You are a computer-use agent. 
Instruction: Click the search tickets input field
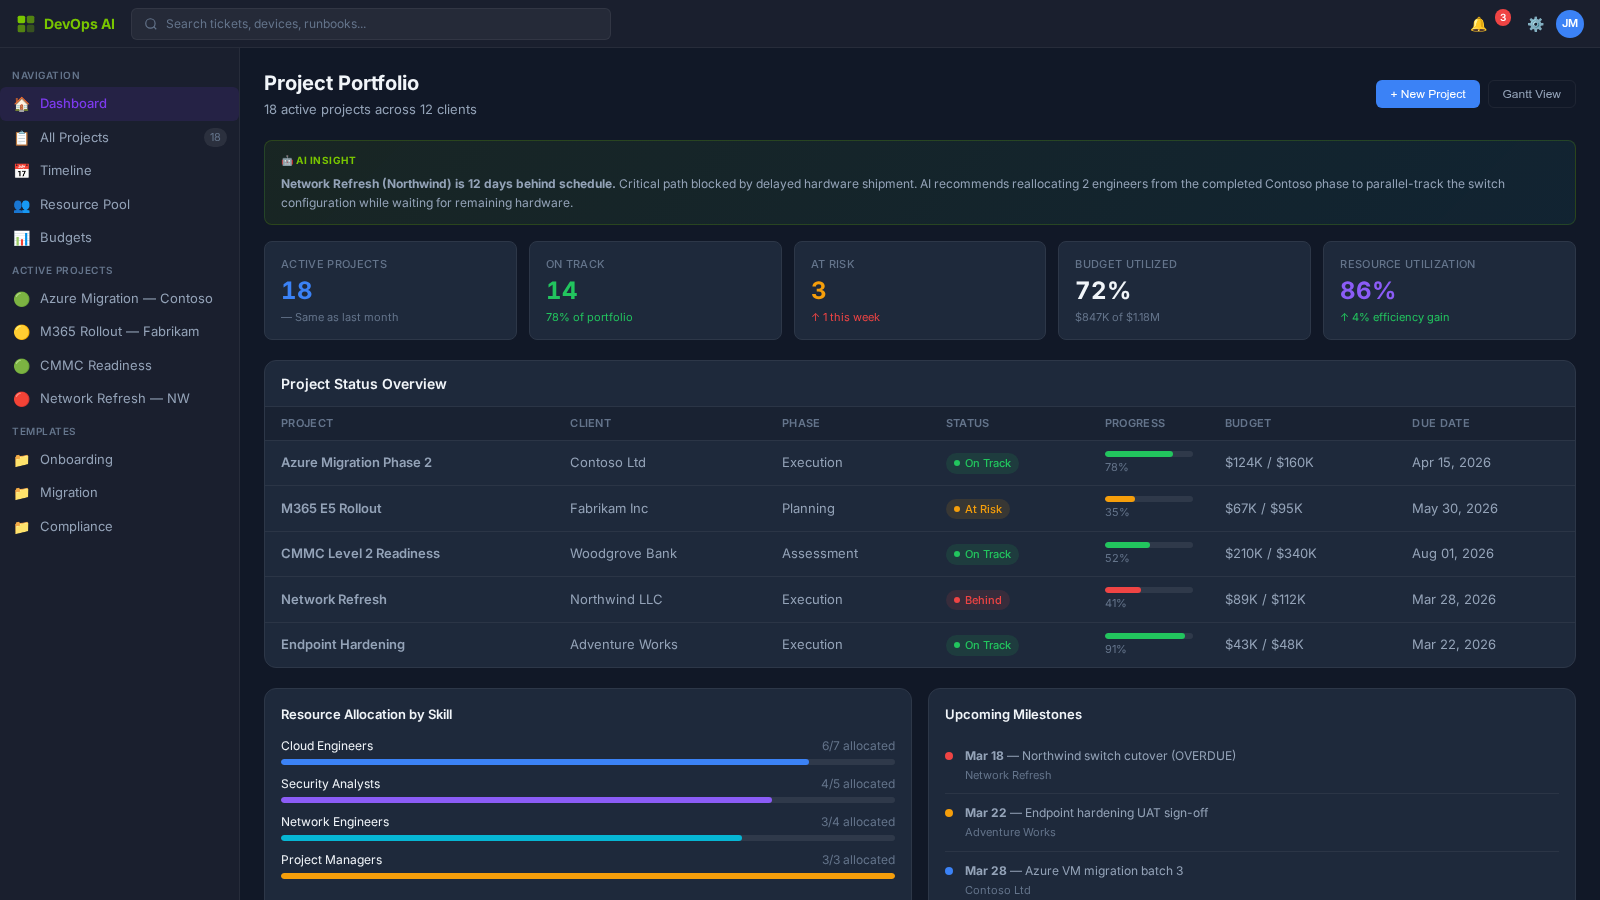370,24
